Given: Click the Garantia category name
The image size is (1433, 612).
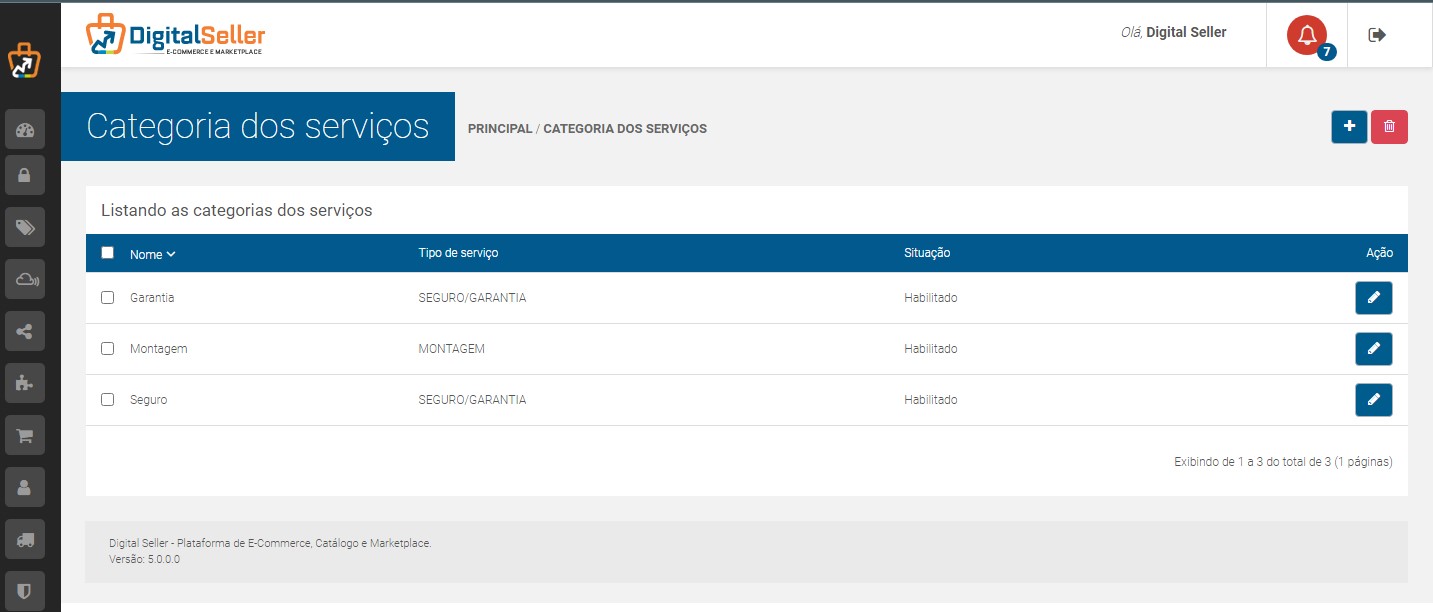Looking at the screenshot, I should pyautogui.click(x=152, y=298).
